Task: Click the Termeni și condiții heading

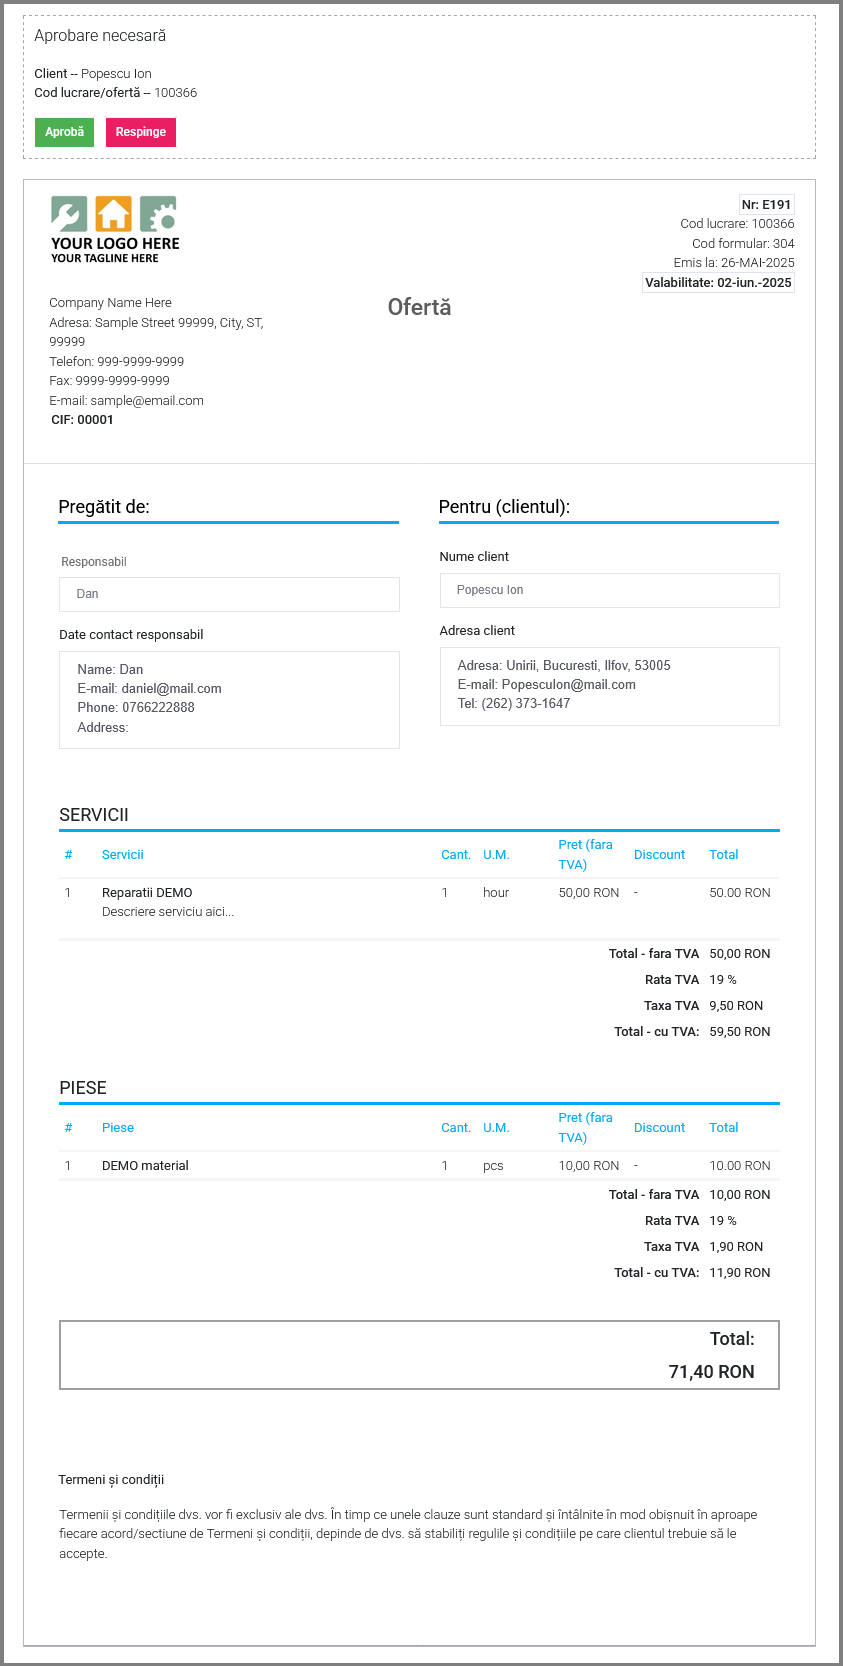Action: pos(111,1480)
